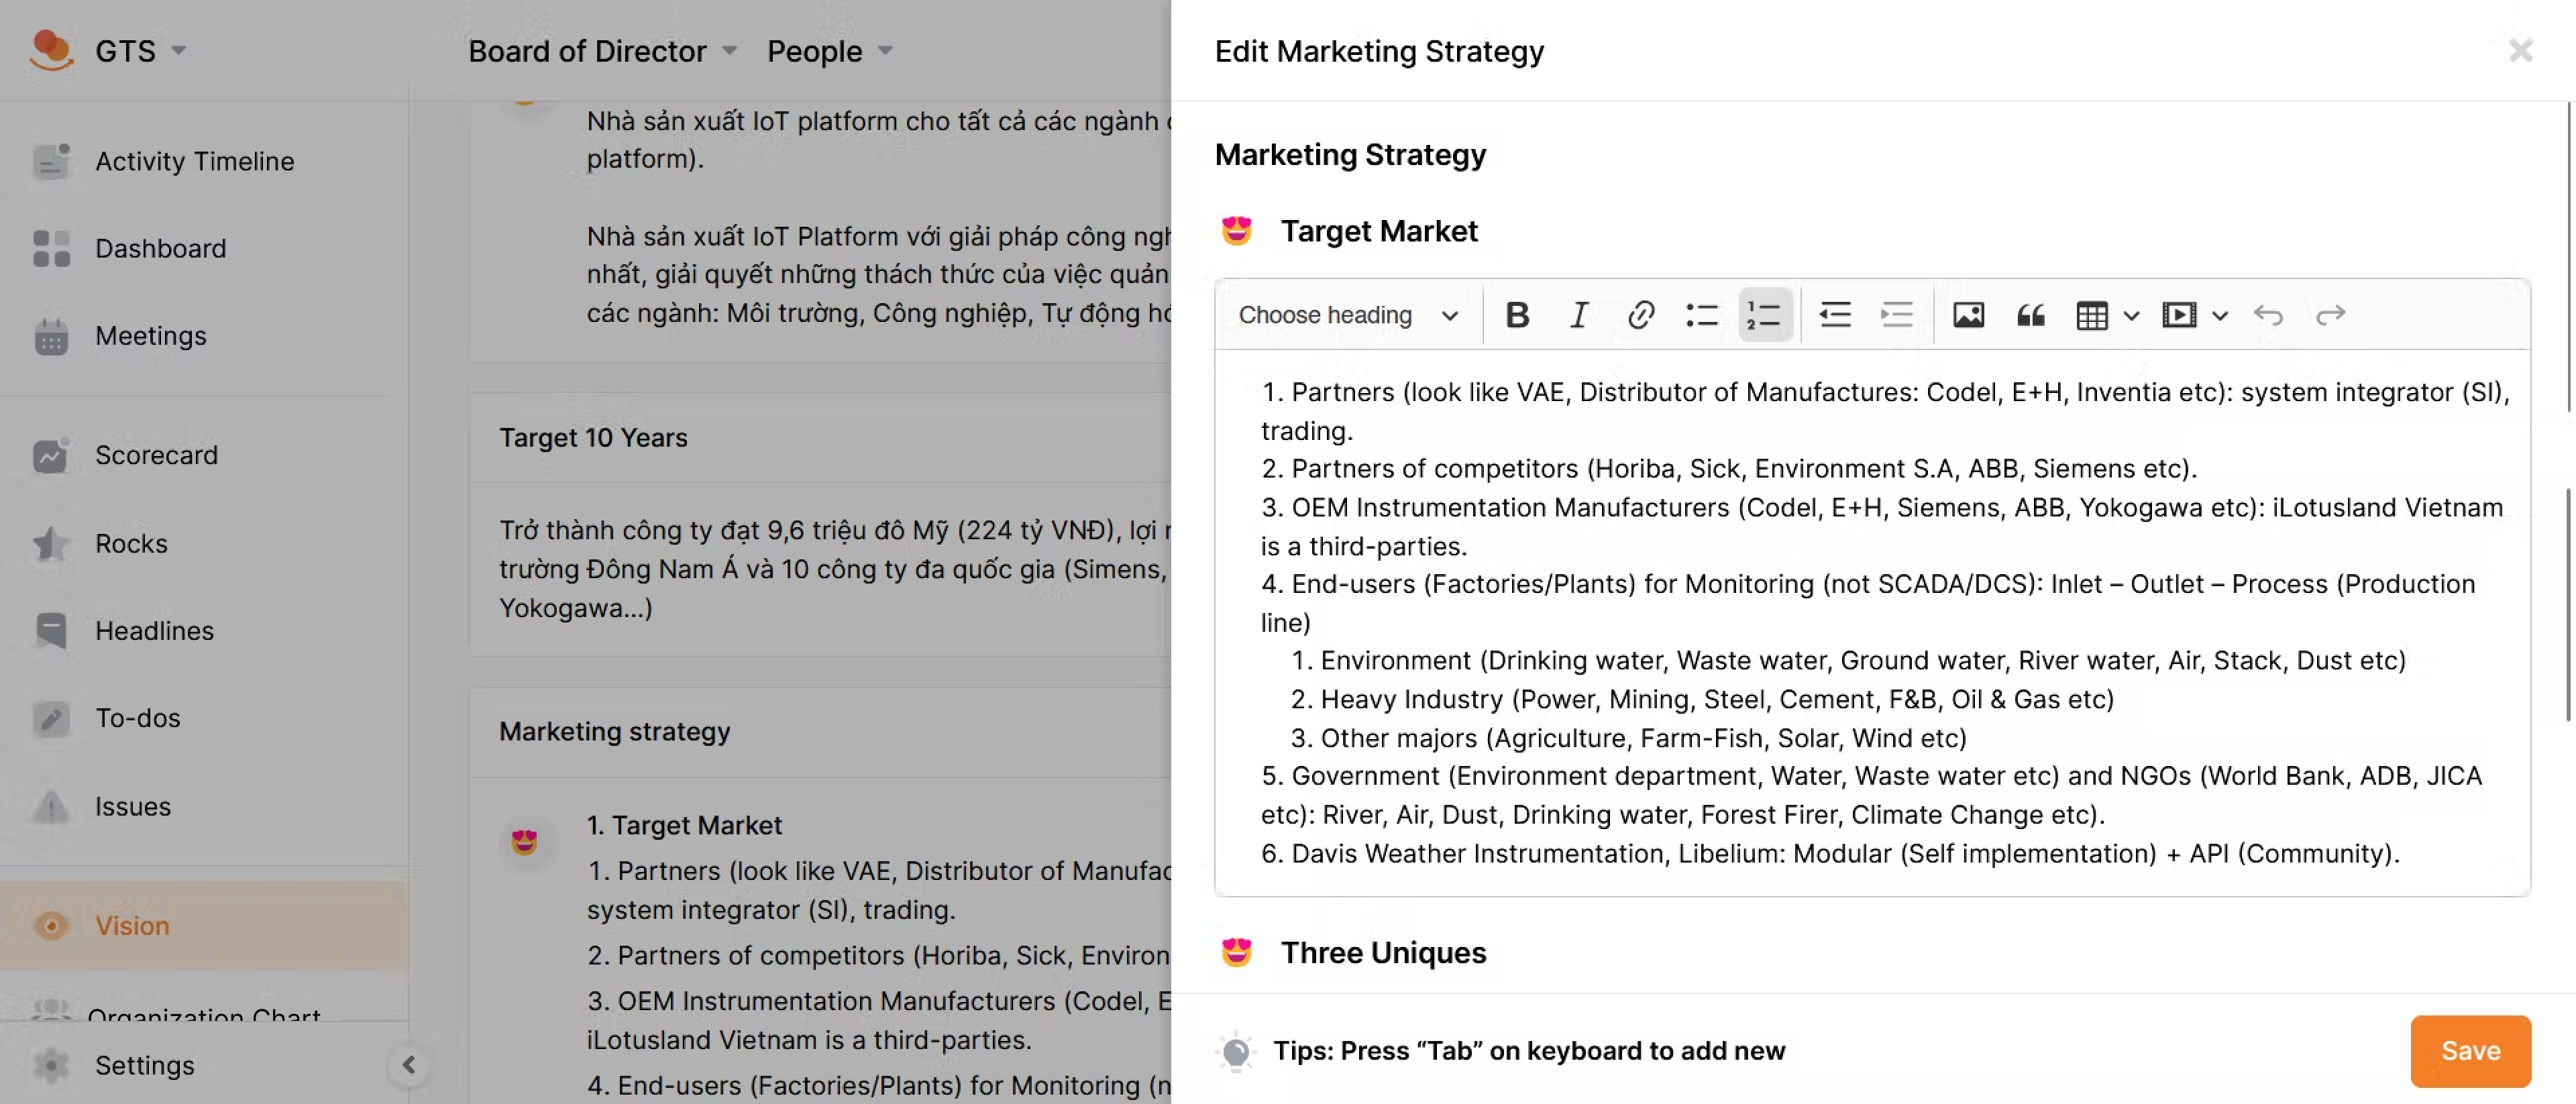Switch to bulleted list format

(x=1701, y=315)
